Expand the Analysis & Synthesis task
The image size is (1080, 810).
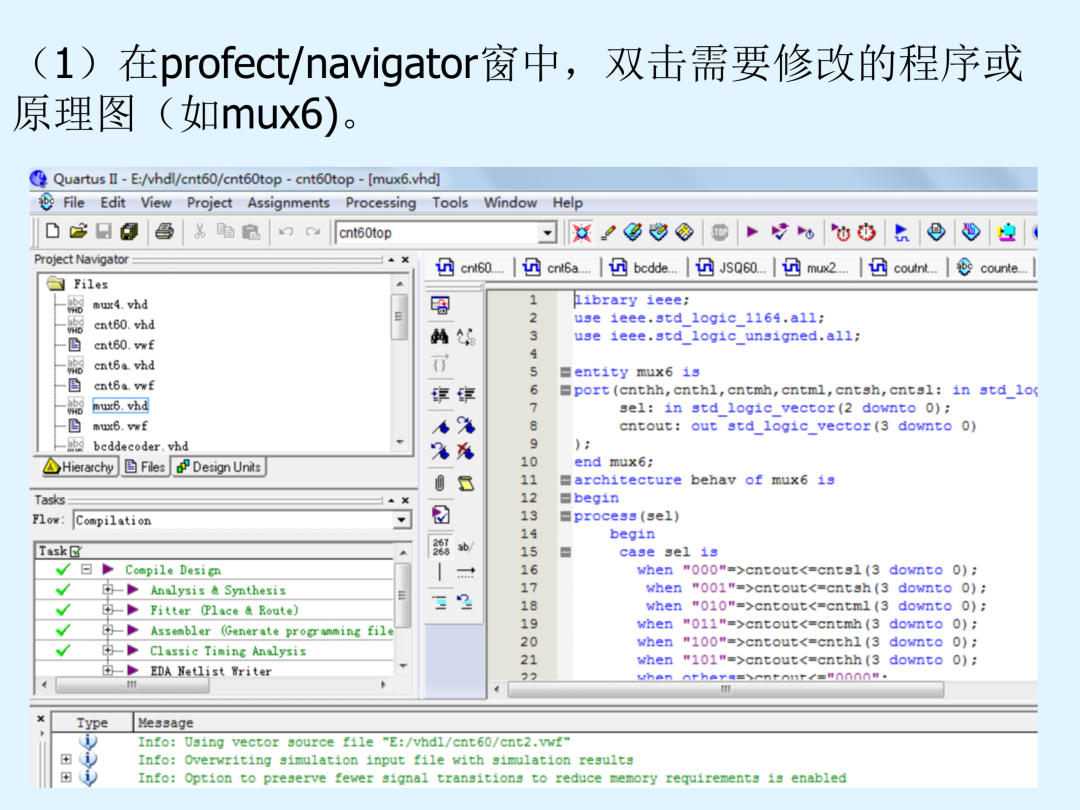[107, 590]
